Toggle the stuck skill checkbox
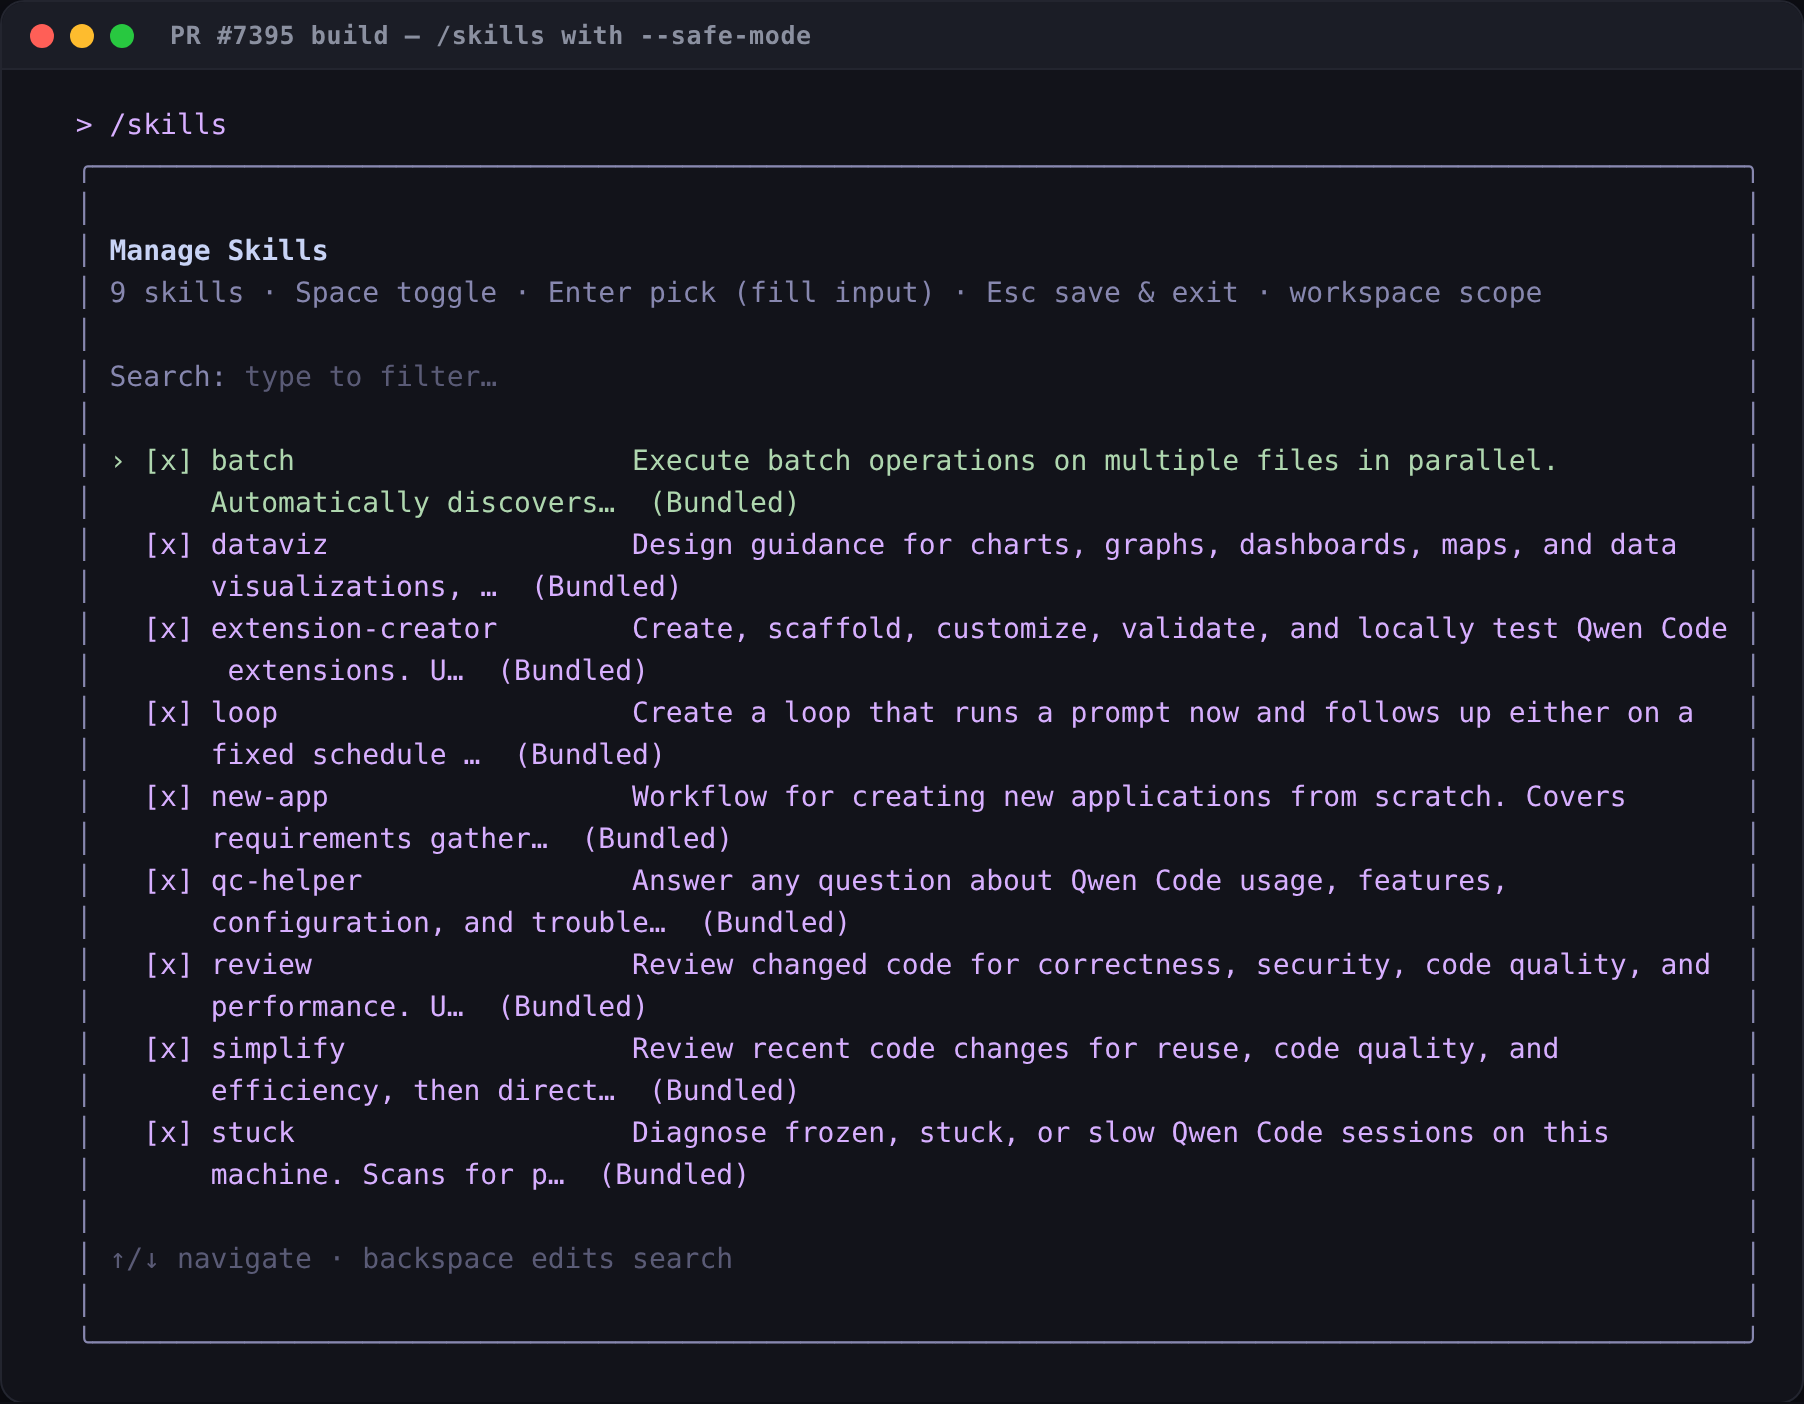 click(168, 1133)
